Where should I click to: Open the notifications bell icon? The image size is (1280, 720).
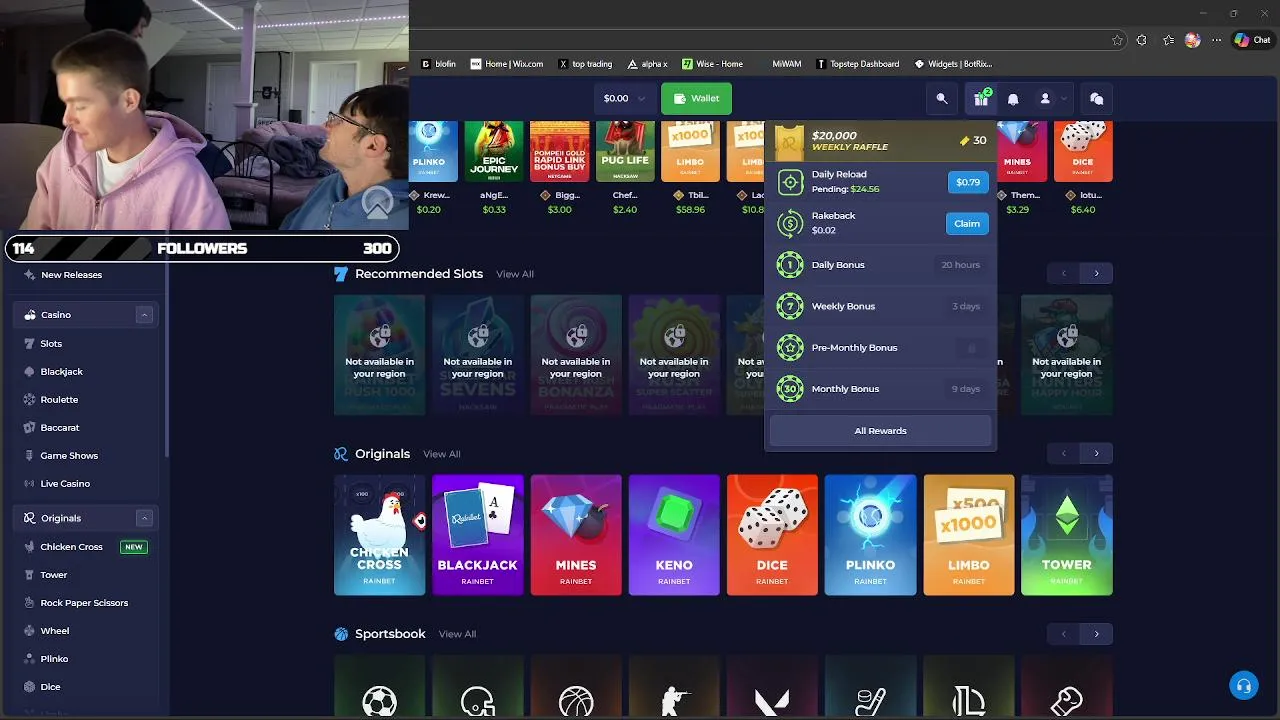(1013, 99)
